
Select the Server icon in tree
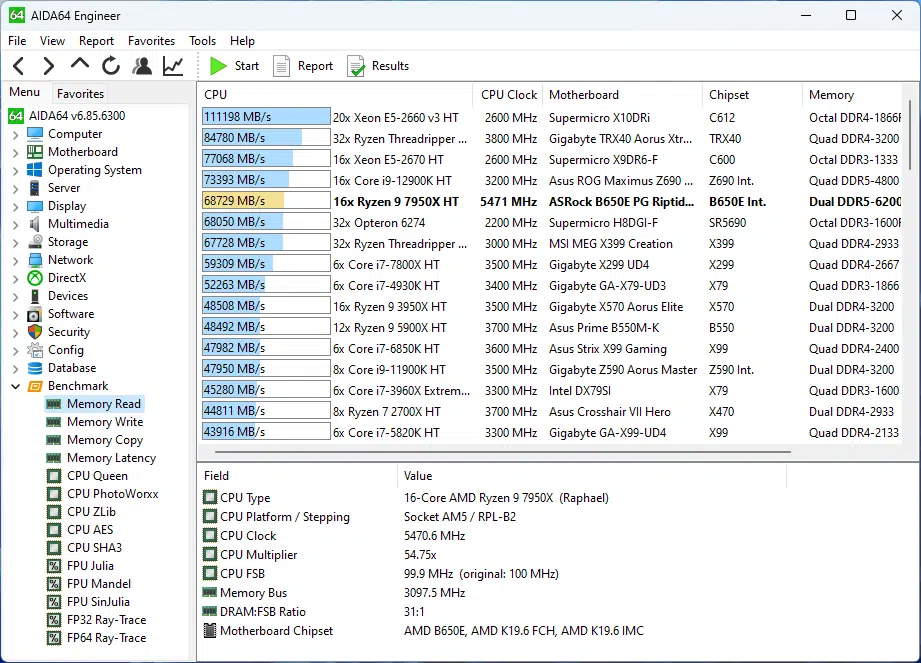pyautogui.click(x=35, y=188)
